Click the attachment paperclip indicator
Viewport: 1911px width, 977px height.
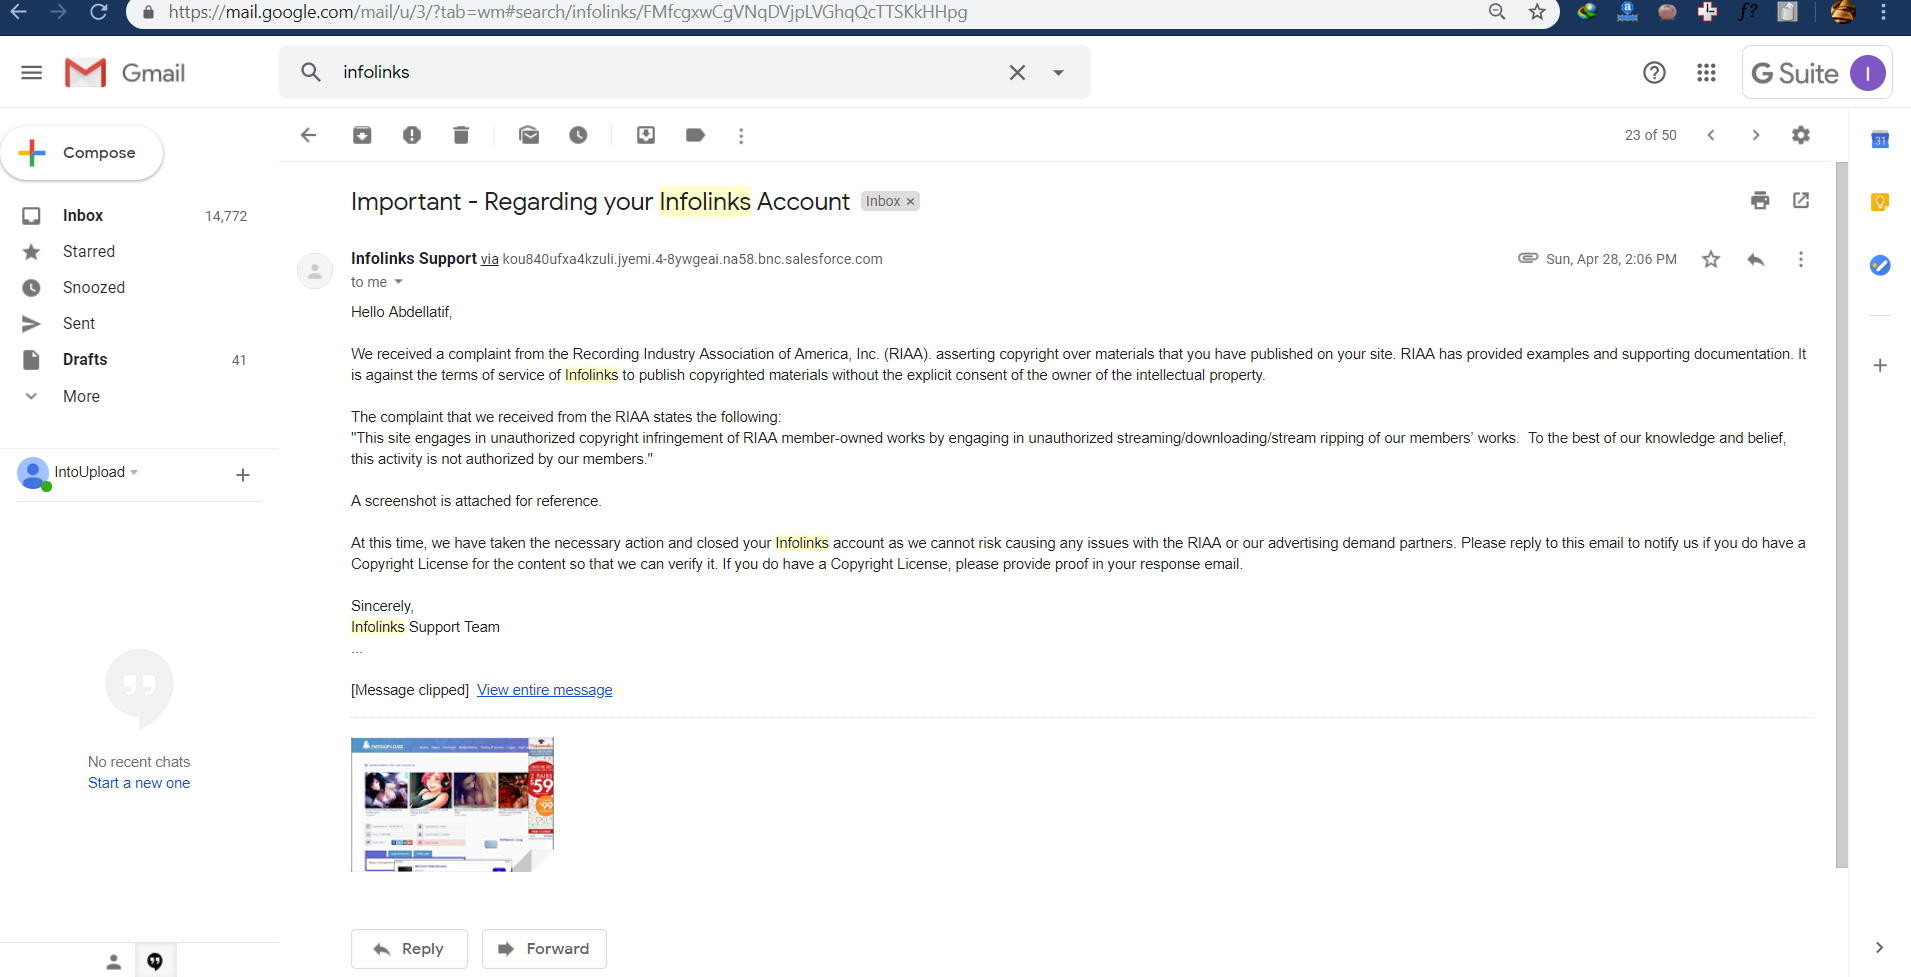click(1528, 258)
